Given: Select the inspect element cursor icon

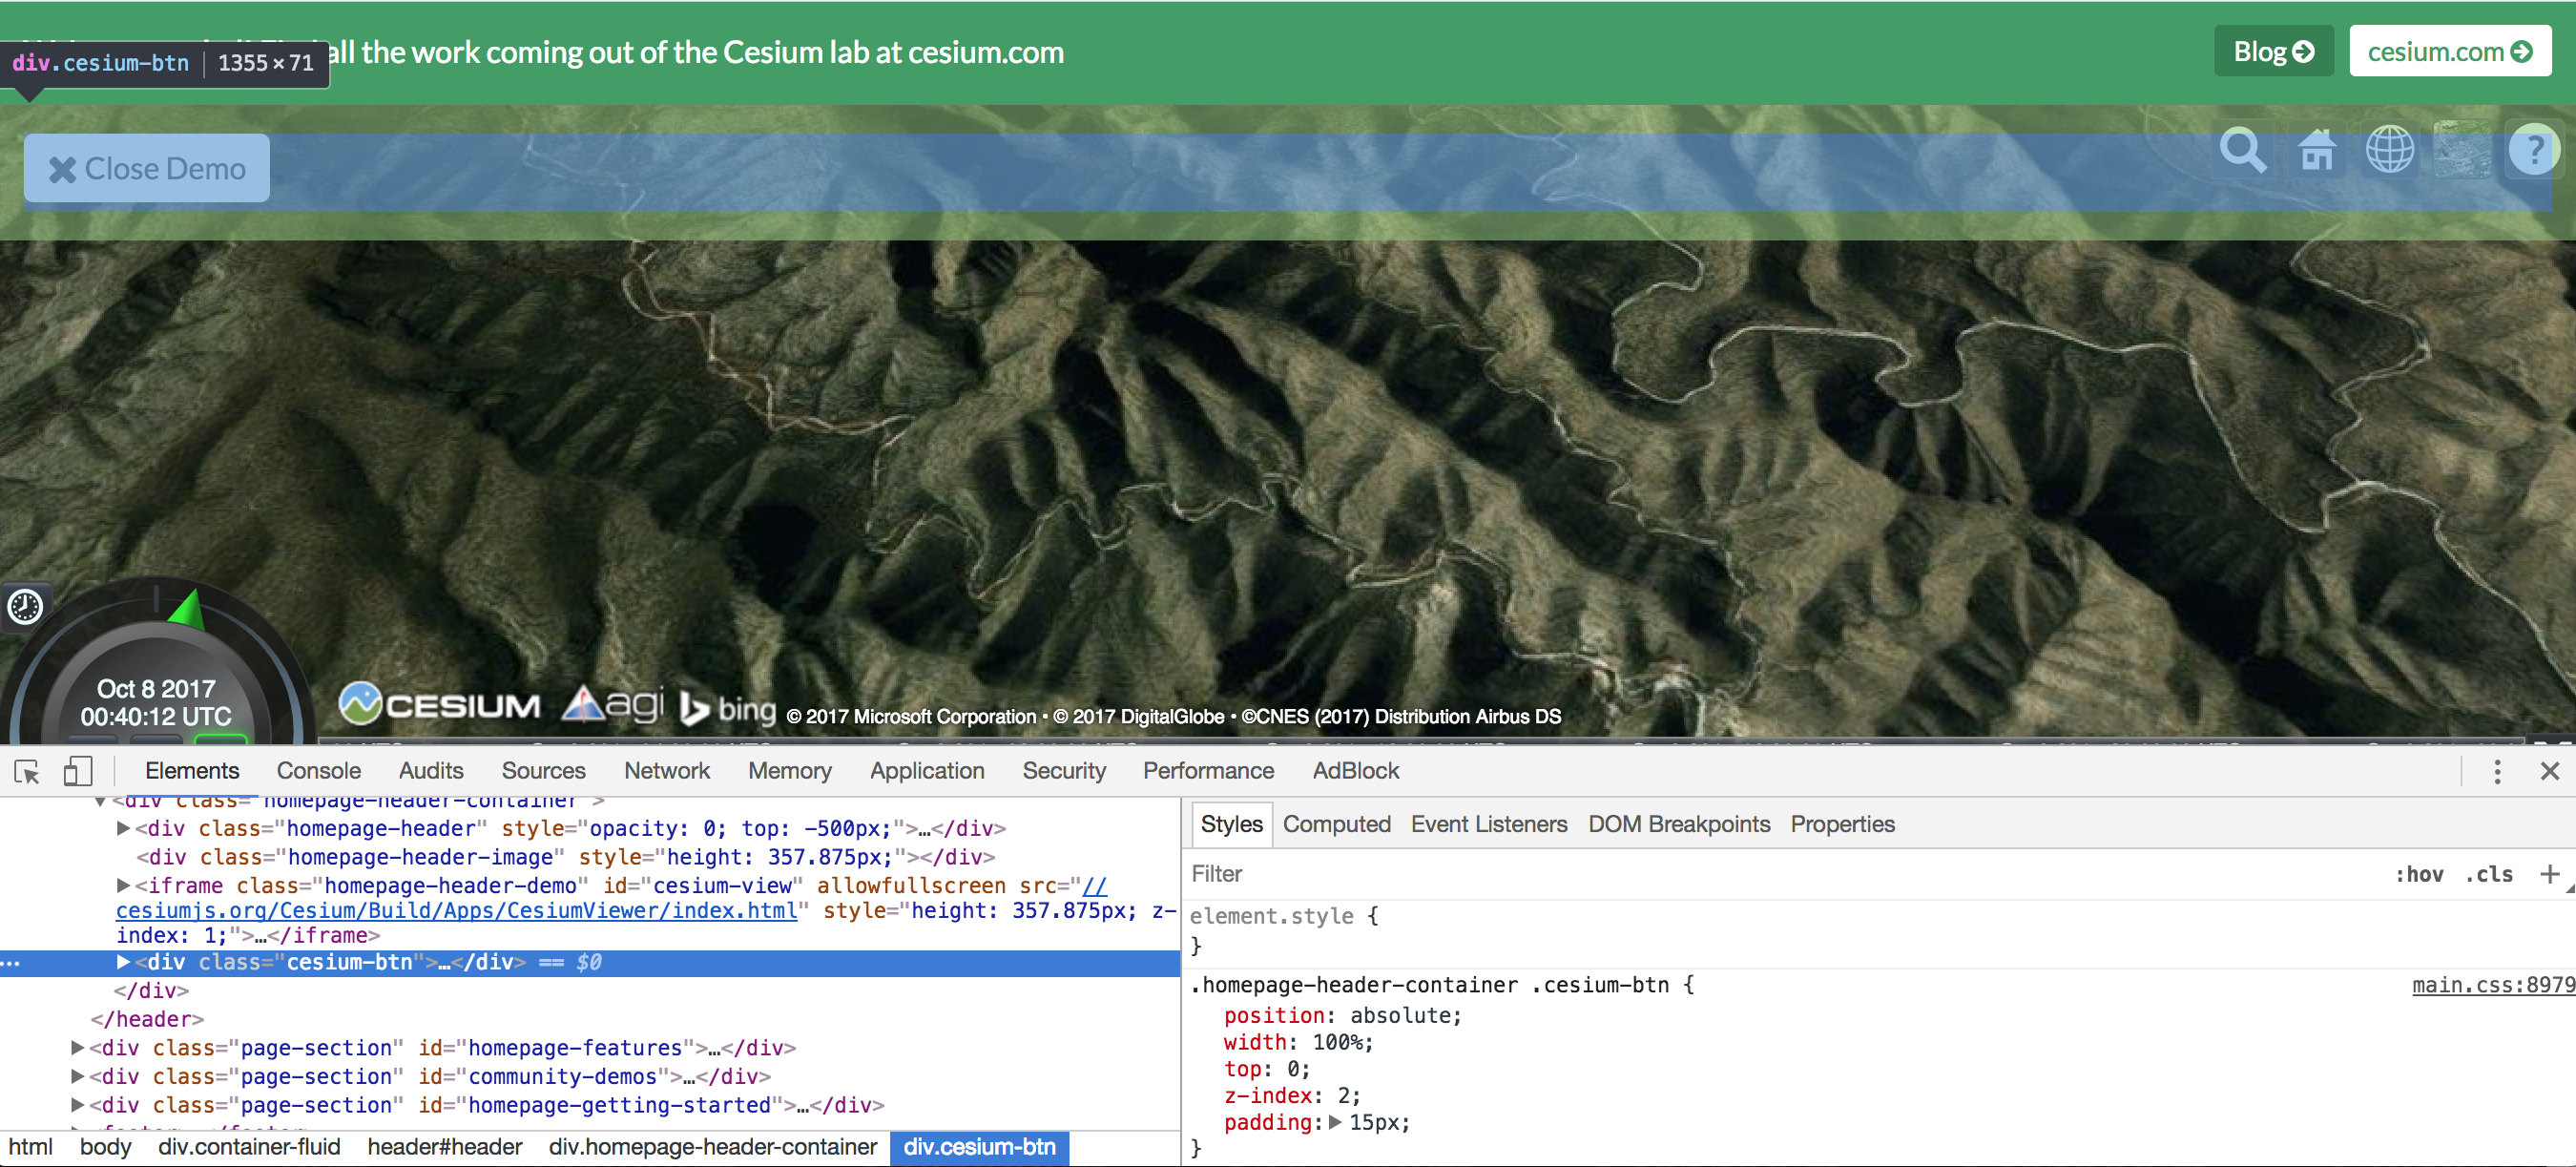Looking at the screenshot, I should 28,771.
